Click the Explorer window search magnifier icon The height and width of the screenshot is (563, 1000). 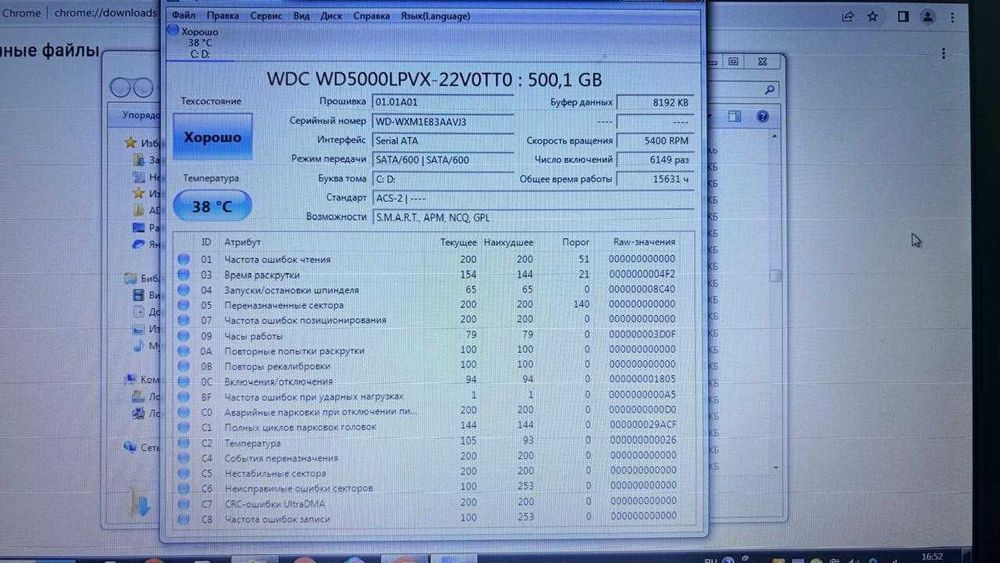[770, 90]
